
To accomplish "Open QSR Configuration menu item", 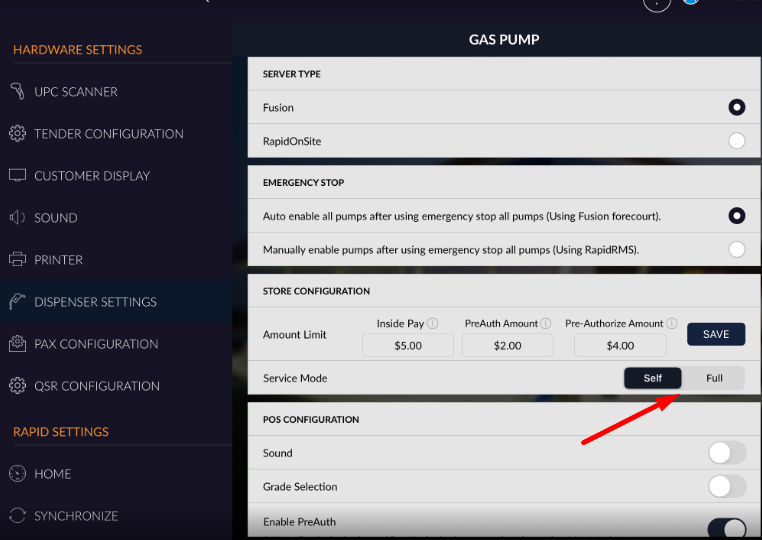I will pos(96,386).
